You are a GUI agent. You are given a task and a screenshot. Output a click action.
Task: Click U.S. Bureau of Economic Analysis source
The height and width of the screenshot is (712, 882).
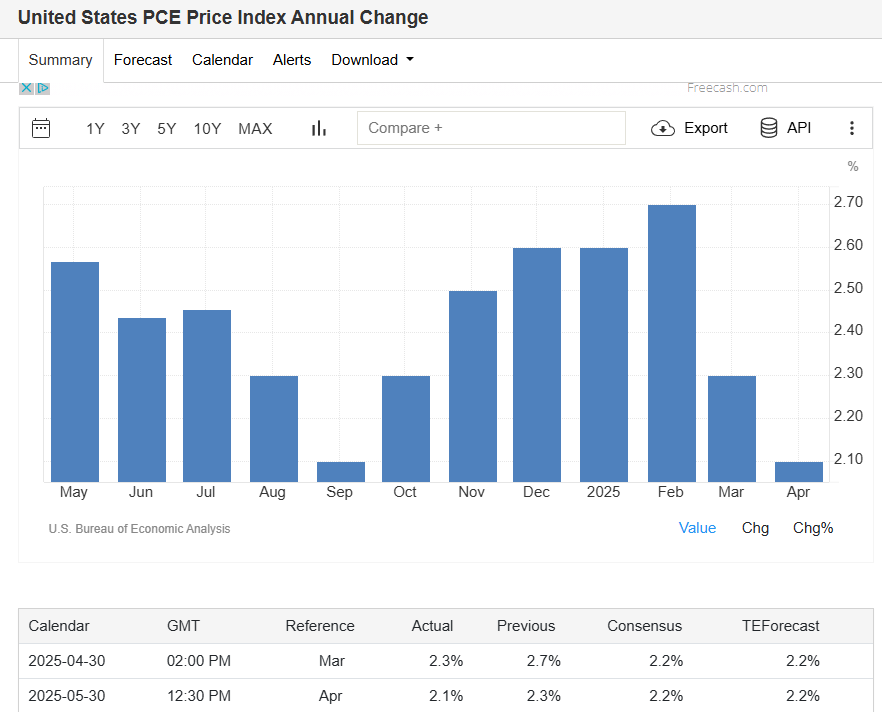pos(140,529)
